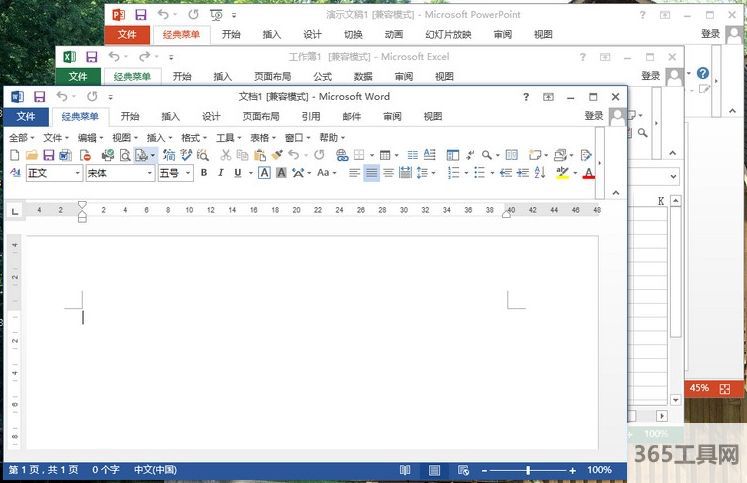This screenshot has width=747, height=483.
Task: Click the distributed alignment icon
Action: [405, 172]
